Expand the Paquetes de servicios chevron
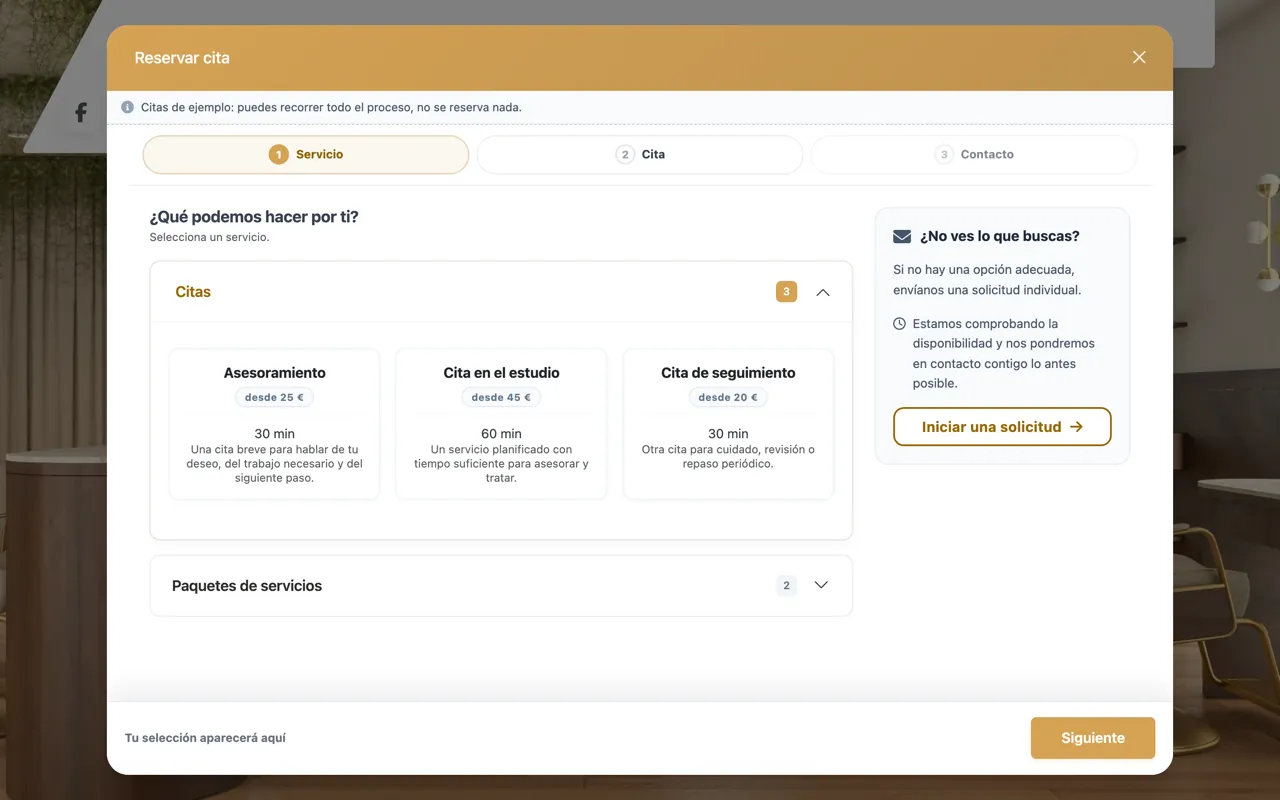 tap(821, 585)
